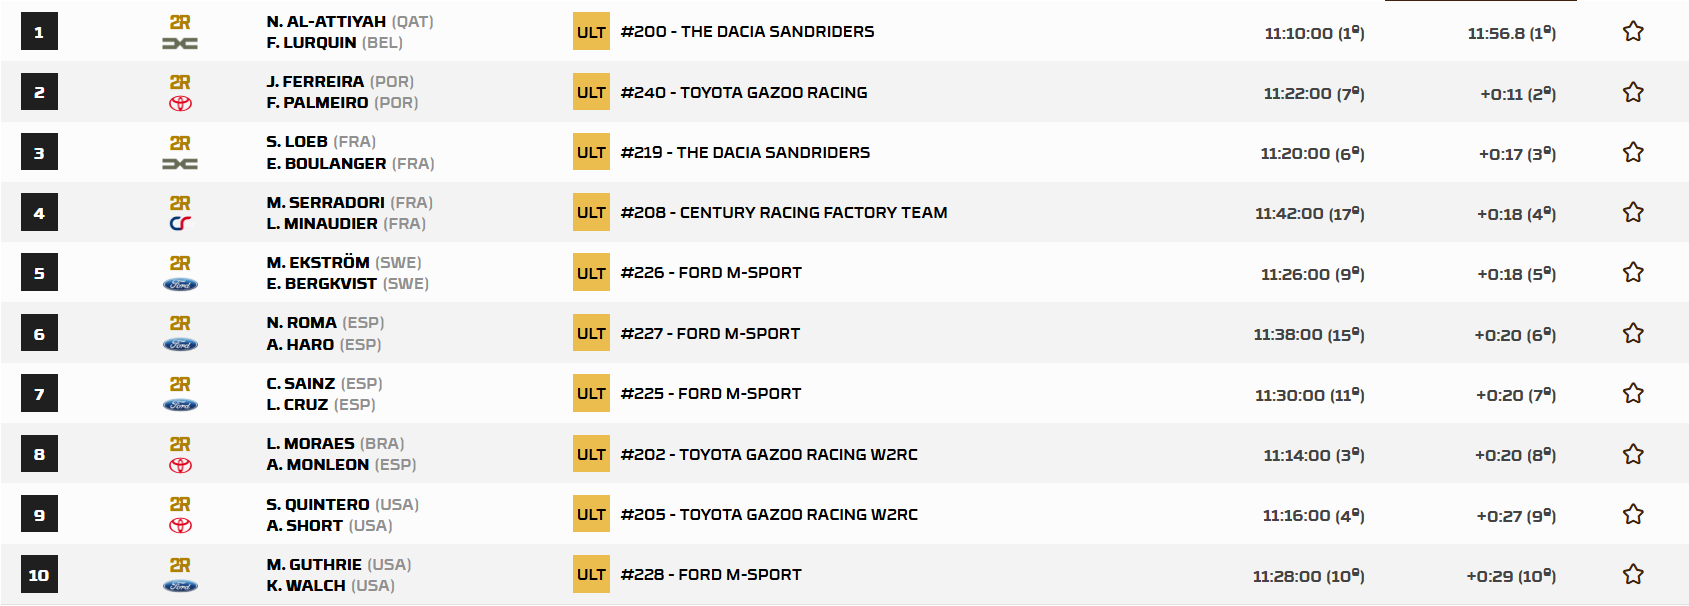Toggle favorite star for M. Serradori

coord(1633,213)
